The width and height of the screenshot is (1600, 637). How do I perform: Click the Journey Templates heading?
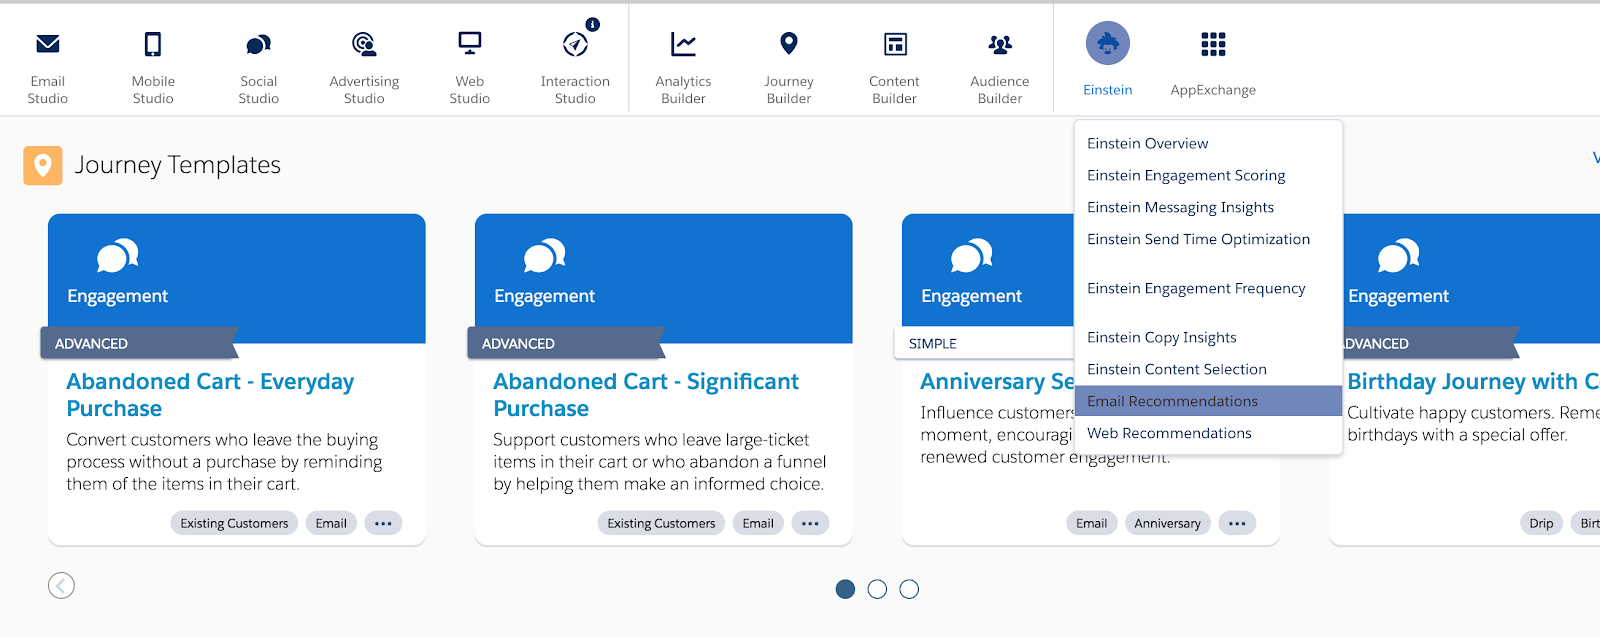178,165
